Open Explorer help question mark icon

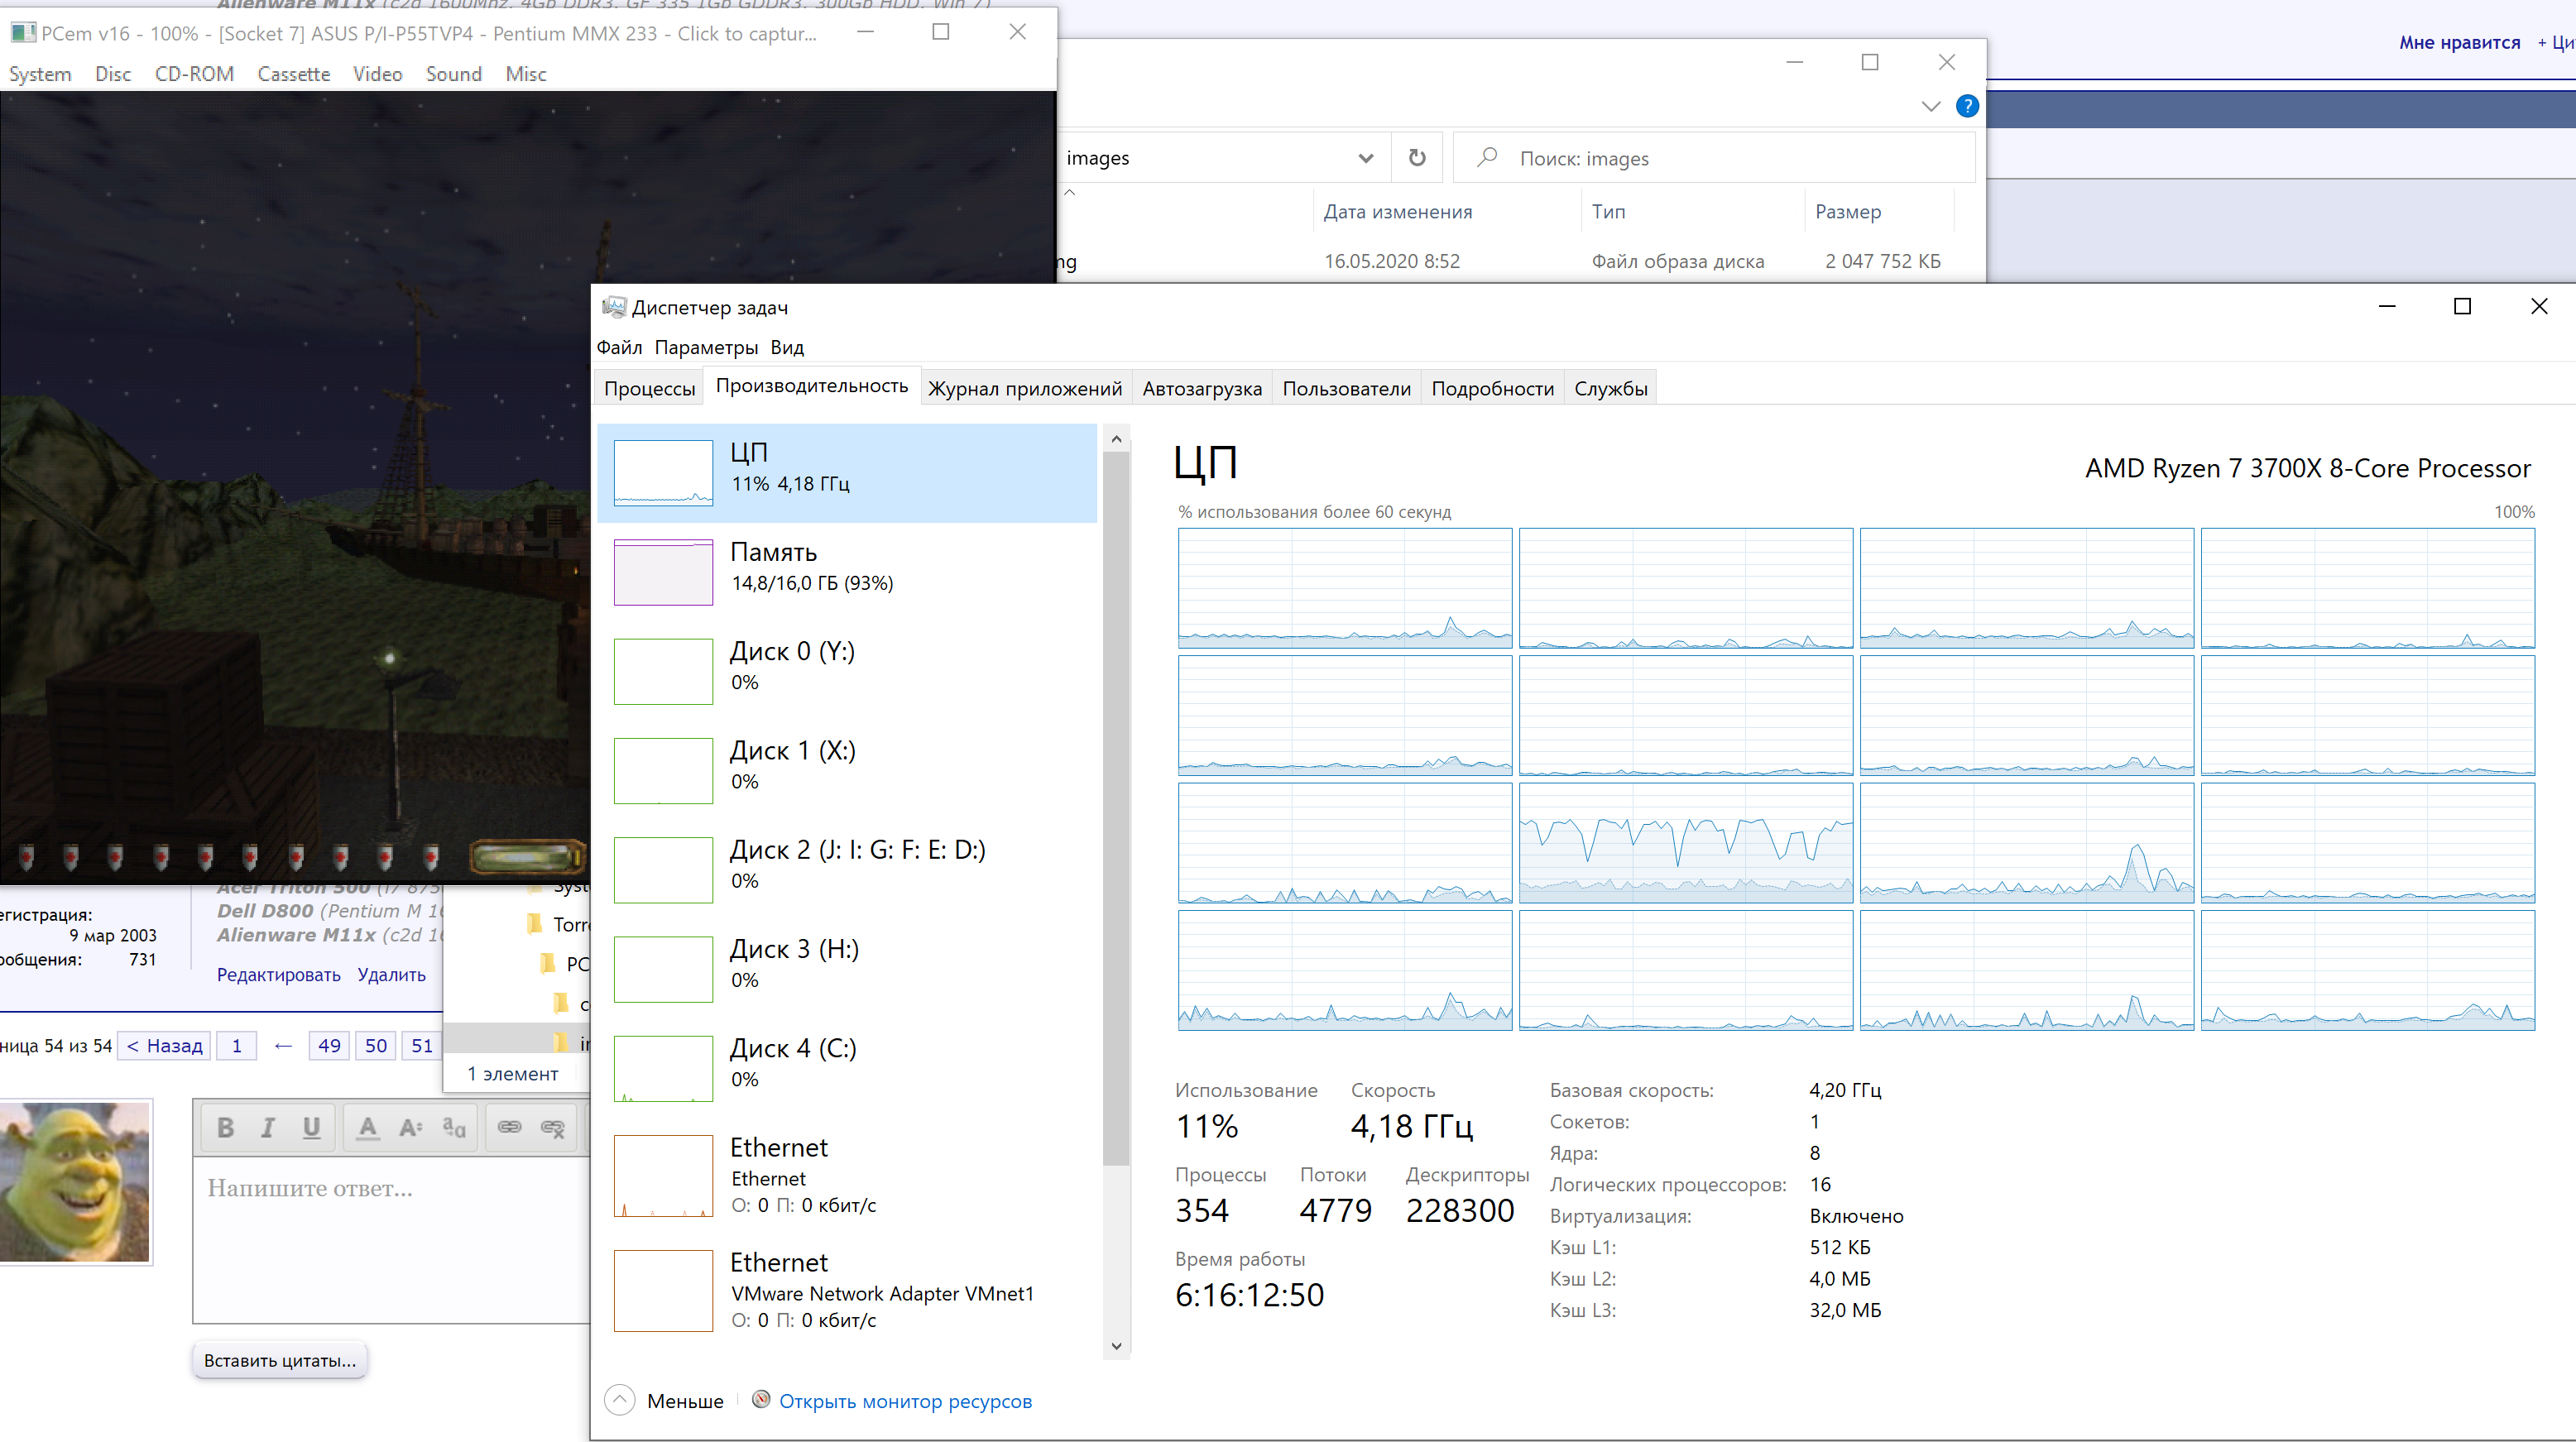point(1966,106)
